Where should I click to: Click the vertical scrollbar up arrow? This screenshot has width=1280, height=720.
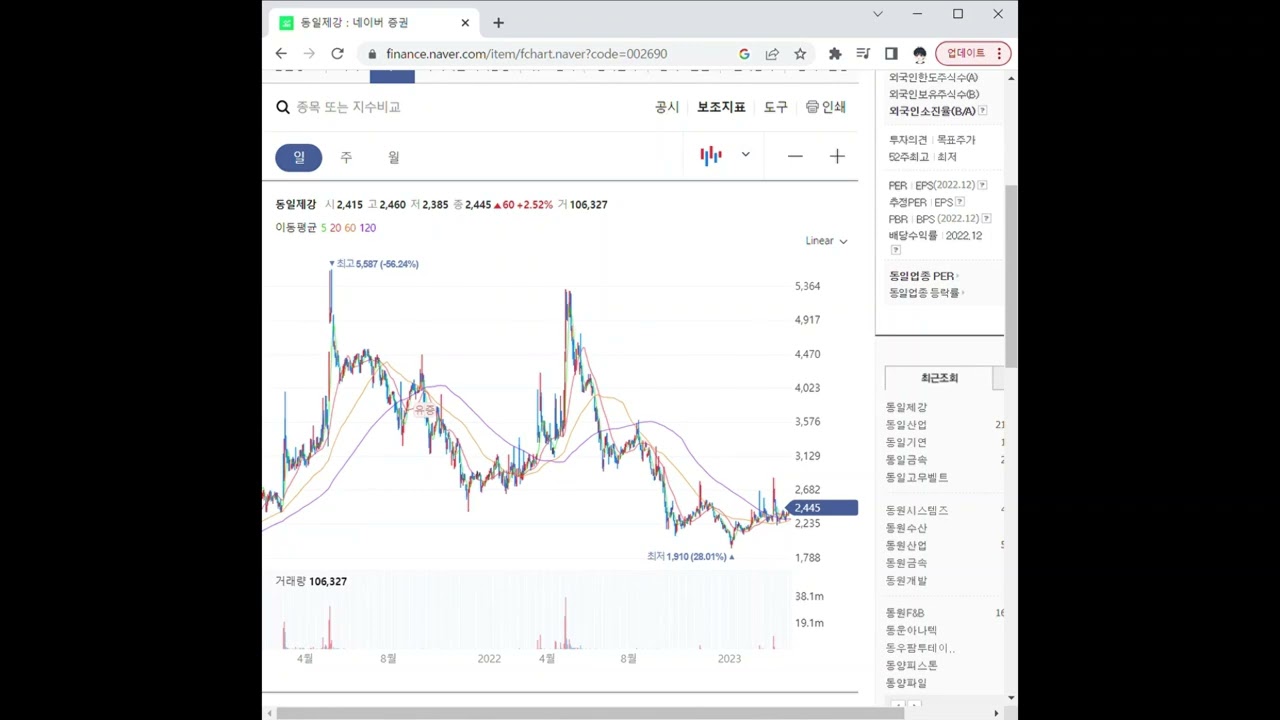click(1011, 78)
